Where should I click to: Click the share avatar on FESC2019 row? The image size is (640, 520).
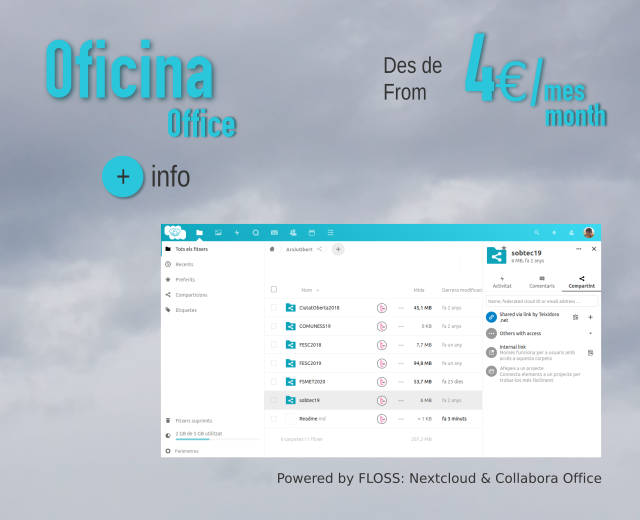pos(382,363)
